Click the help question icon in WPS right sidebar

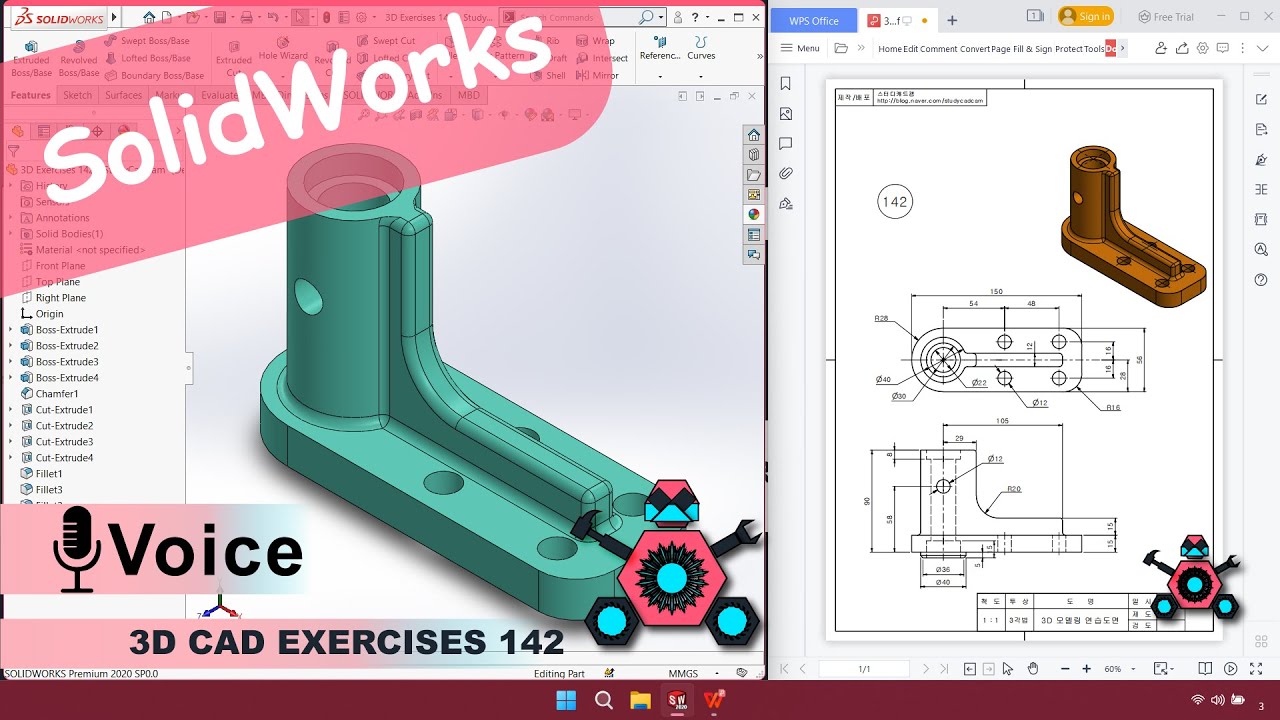point(1261,279)
